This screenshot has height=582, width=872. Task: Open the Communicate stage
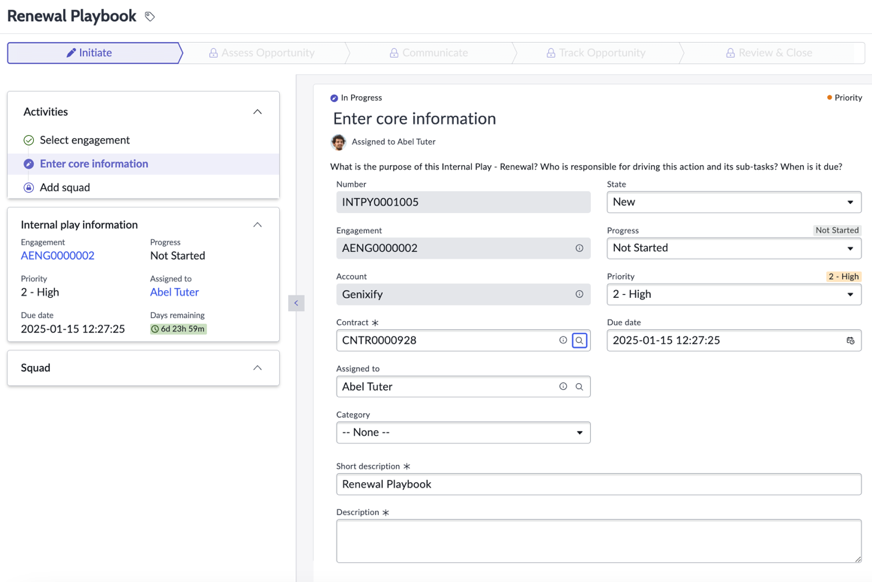pyautogui.click(x=429, y=53)
